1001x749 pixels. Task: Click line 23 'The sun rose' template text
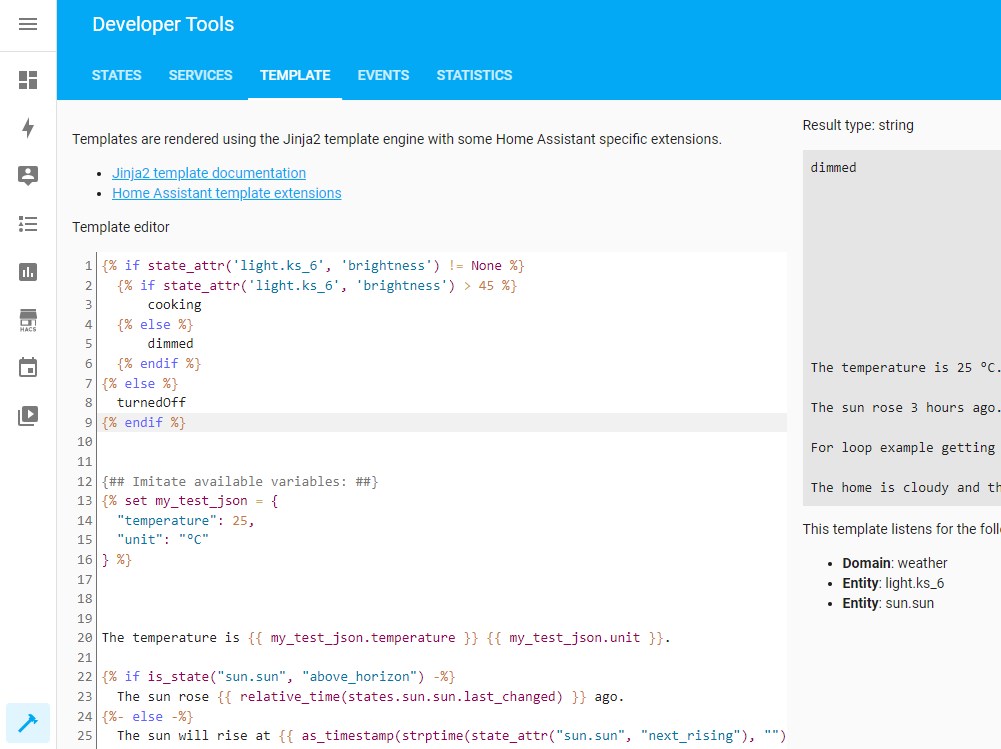370,697
